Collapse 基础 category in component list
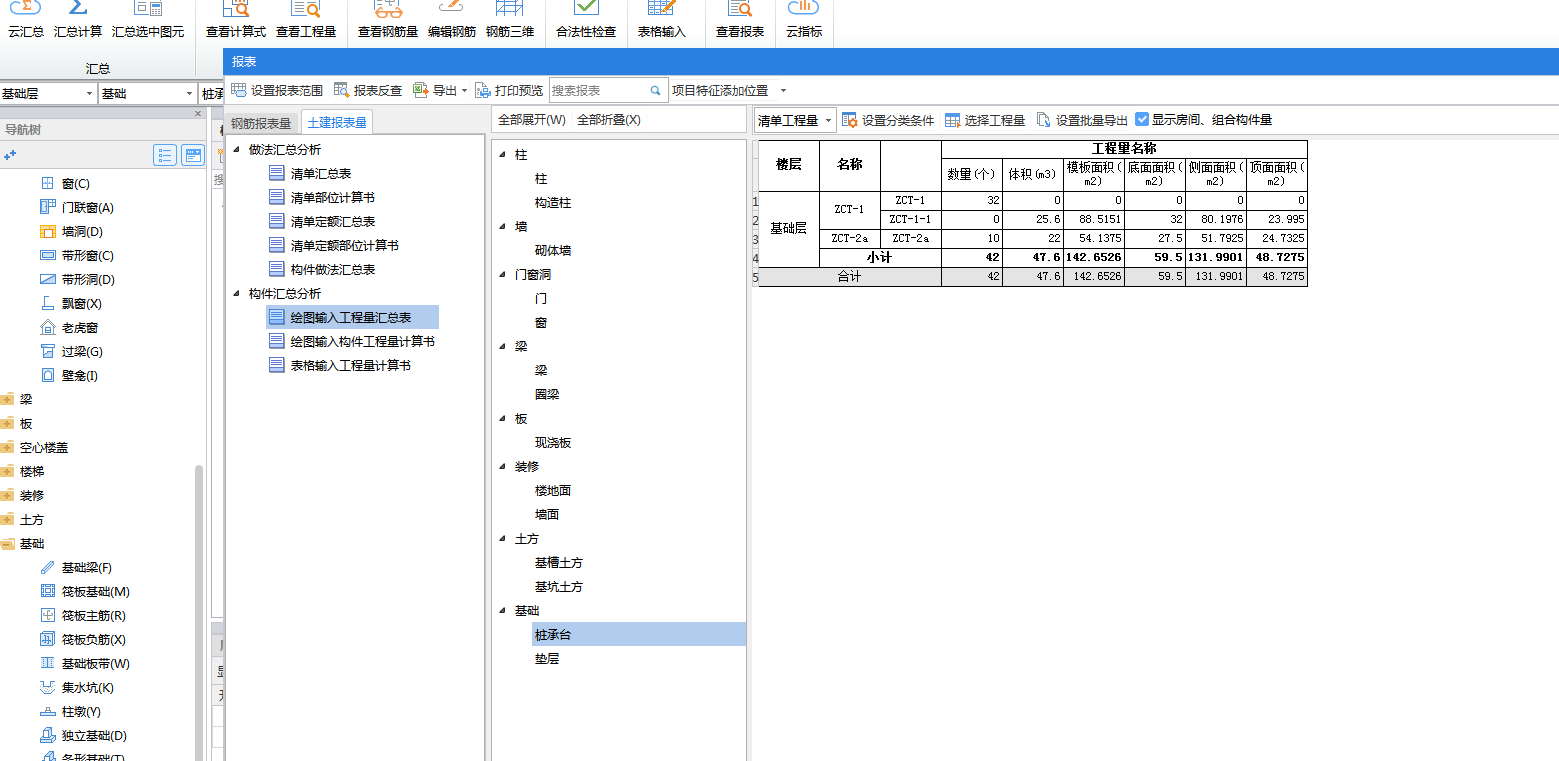 pyautogui.click(x=503, y=611)
